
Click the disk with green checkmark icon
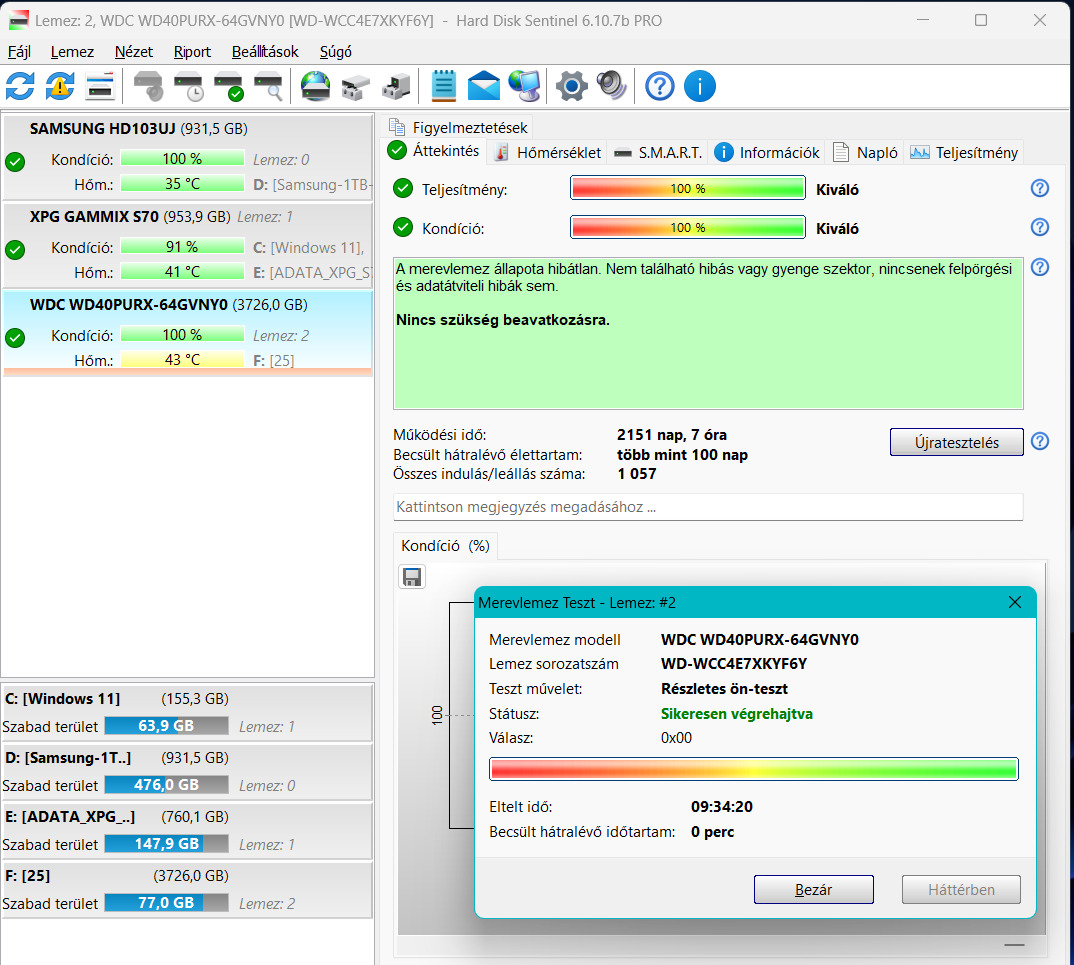coord(228,87)
